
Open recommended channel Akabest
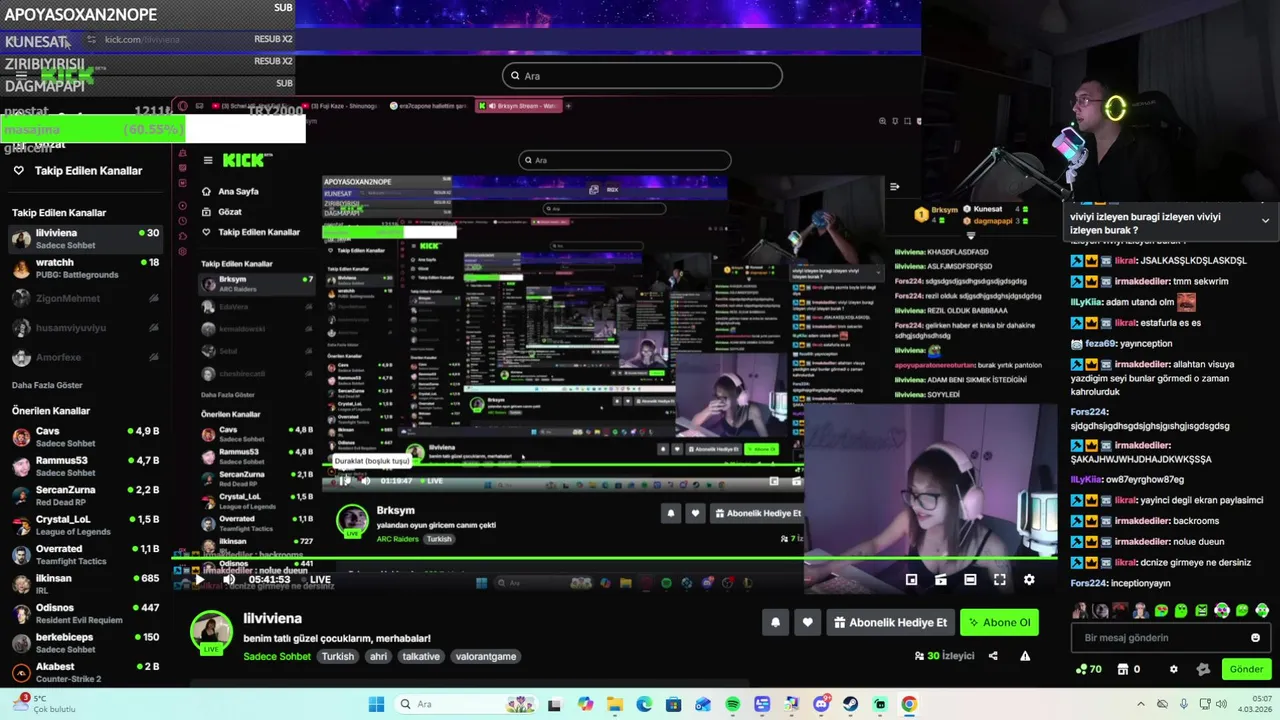pos(85,672)
